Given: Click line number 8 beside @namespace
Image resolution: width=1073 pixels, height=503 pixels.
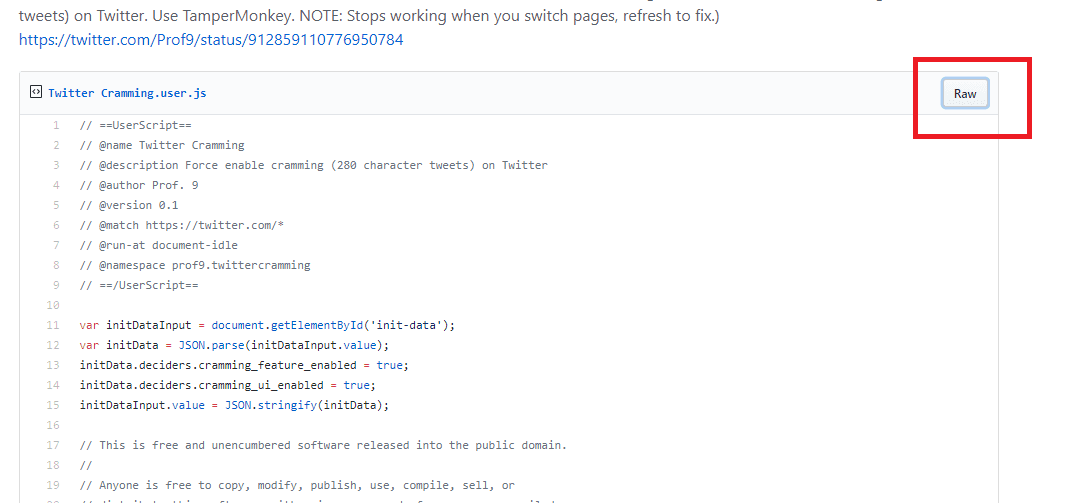Looking at the screenshot, I should click(x=56, y=265).
